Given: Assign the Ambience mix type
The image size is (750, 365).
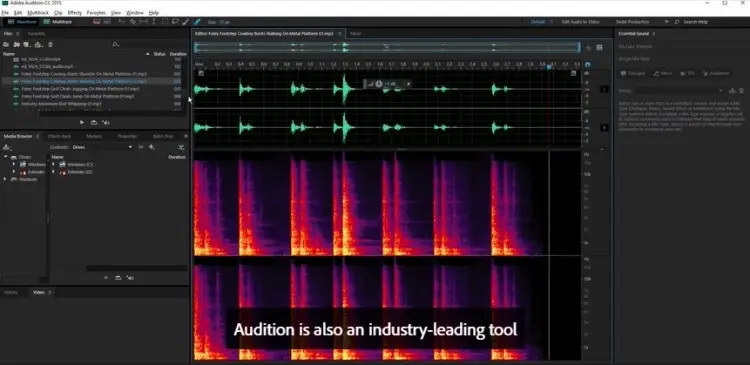Looking at the screenshot, I should [x=716, y=74].
